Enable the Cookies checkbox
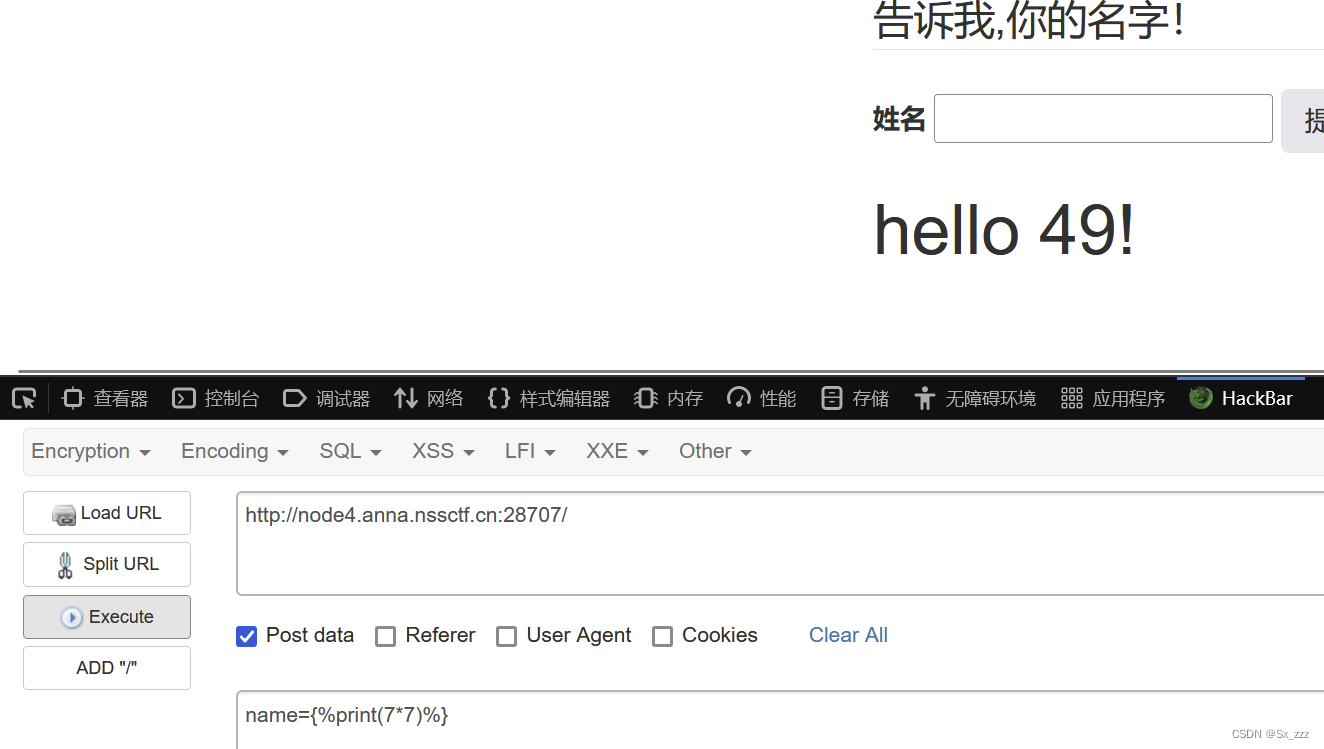The width and height of the screenshot is (1324, 749). tap(662, 636)
